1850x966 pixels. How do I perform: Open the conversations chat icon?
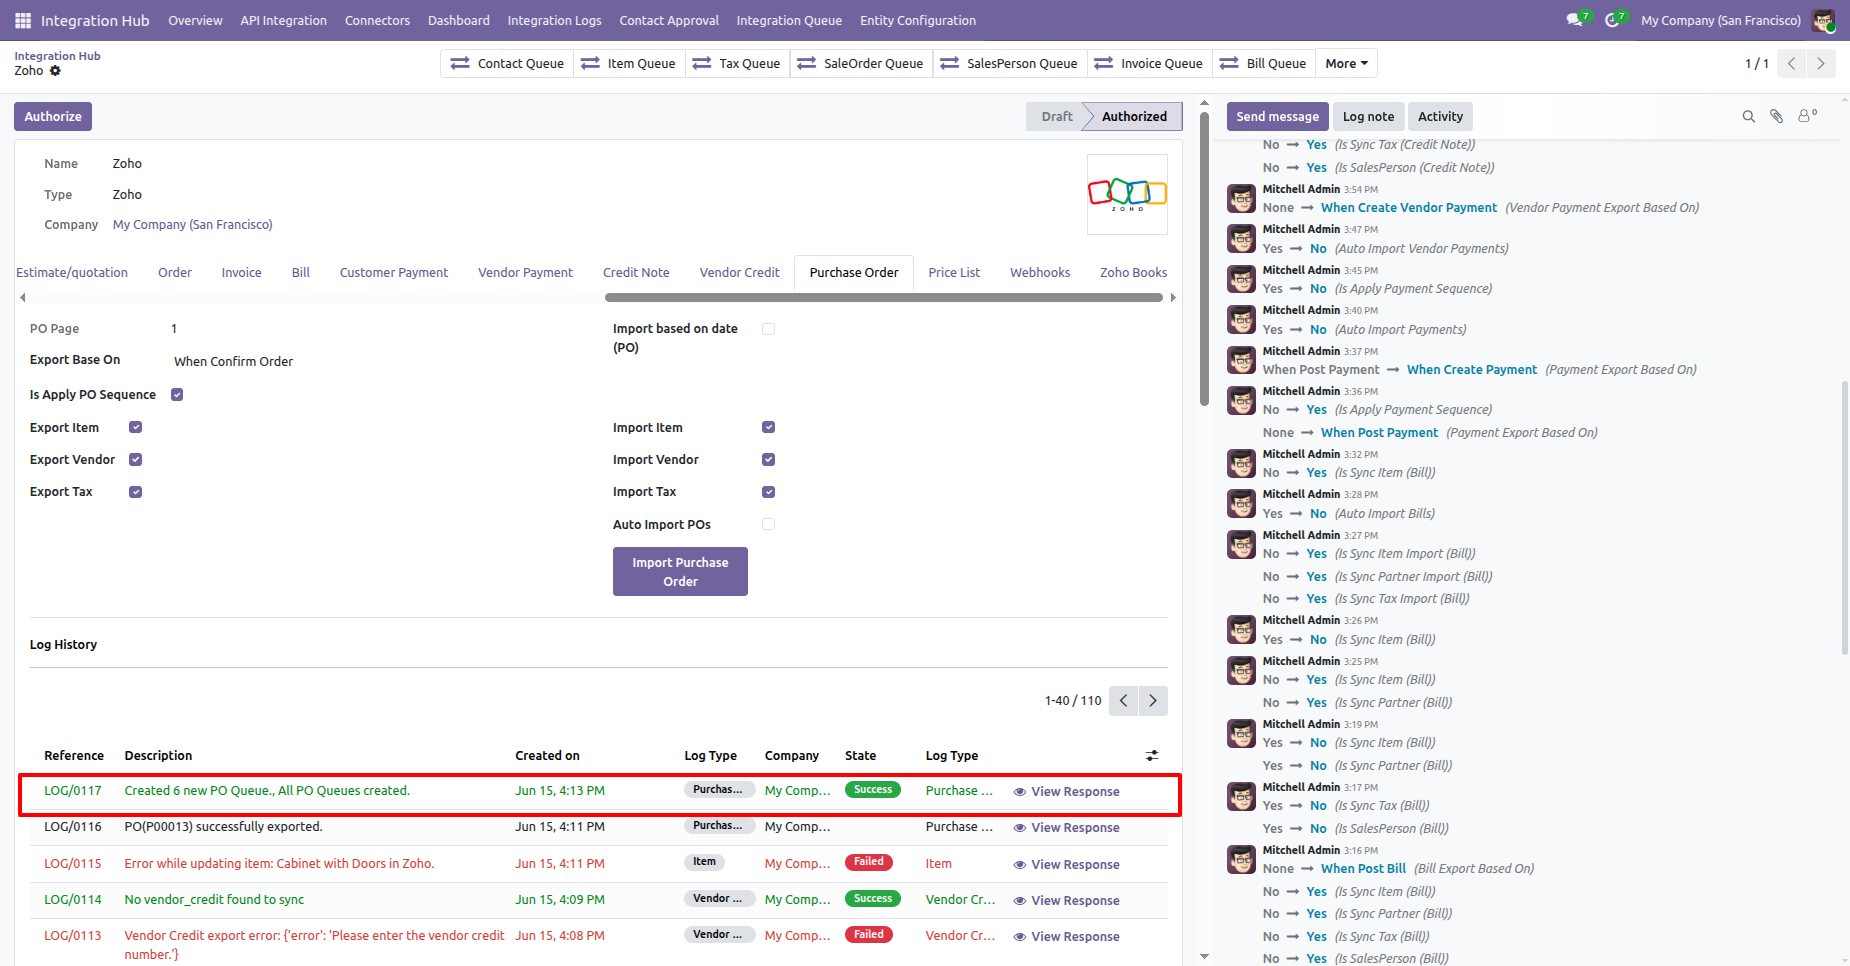[1576, 20]
